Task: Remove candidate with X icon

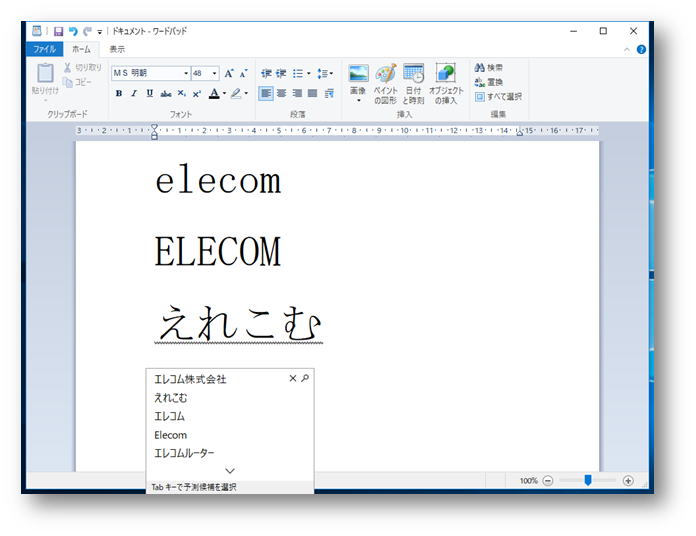Action: (293, 378)
